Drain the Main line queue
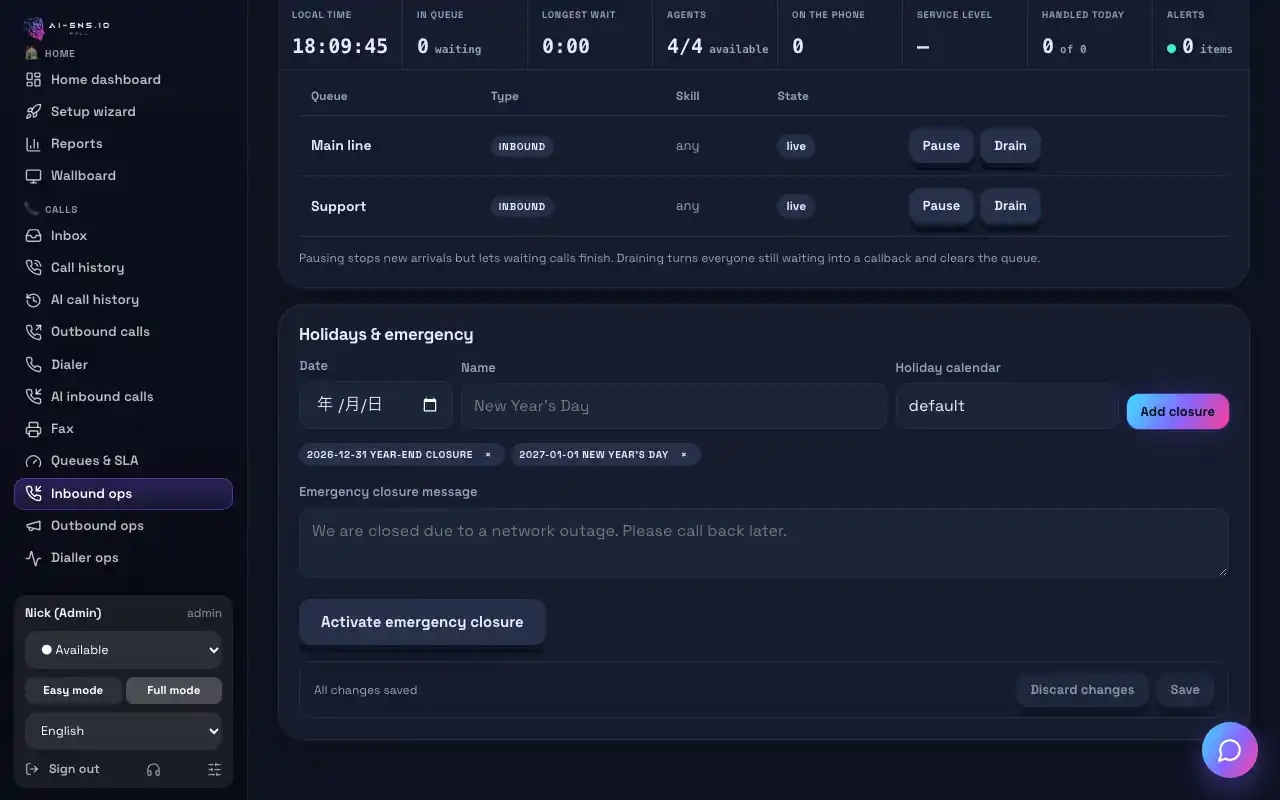 tap(1010, 146)
